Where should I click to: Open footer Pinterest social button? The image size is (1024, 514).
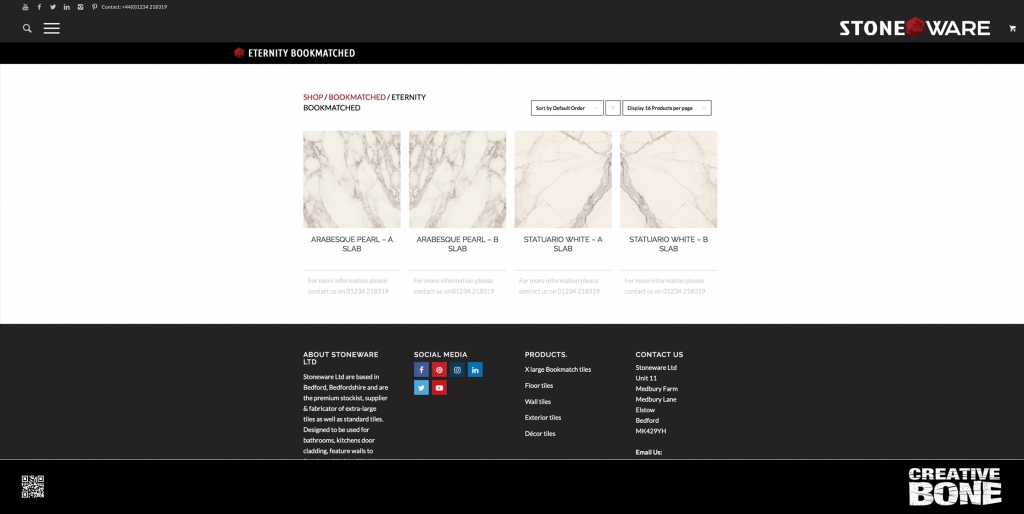[x=439, y=370]
